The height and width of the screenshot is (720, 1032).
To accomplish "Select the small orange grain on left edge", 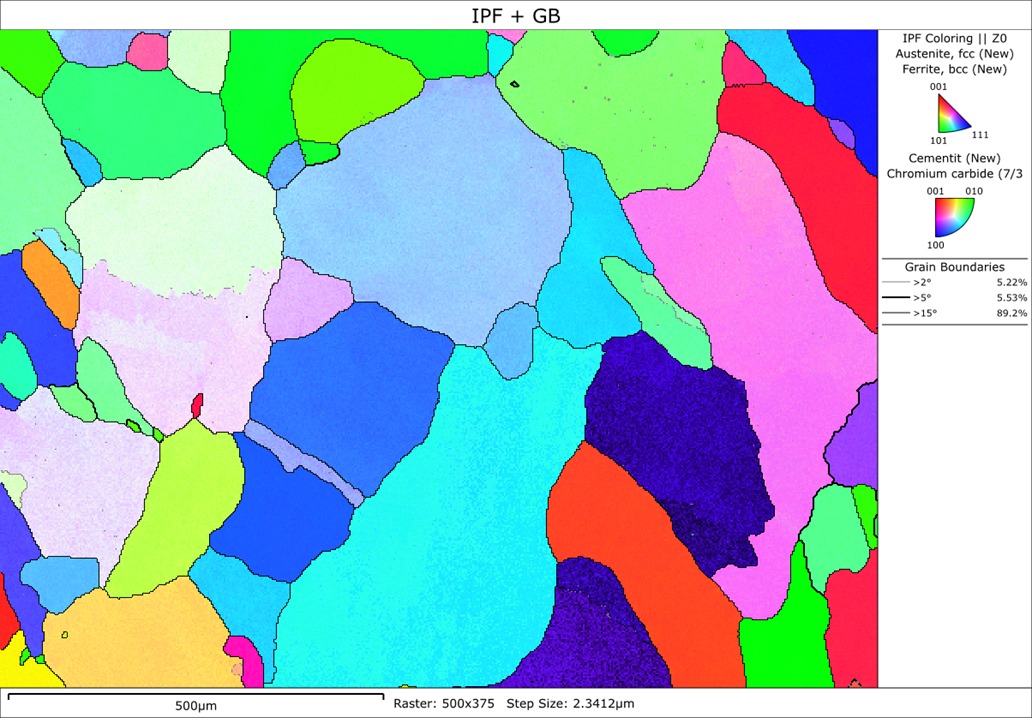I will click(x=51, y=284).
